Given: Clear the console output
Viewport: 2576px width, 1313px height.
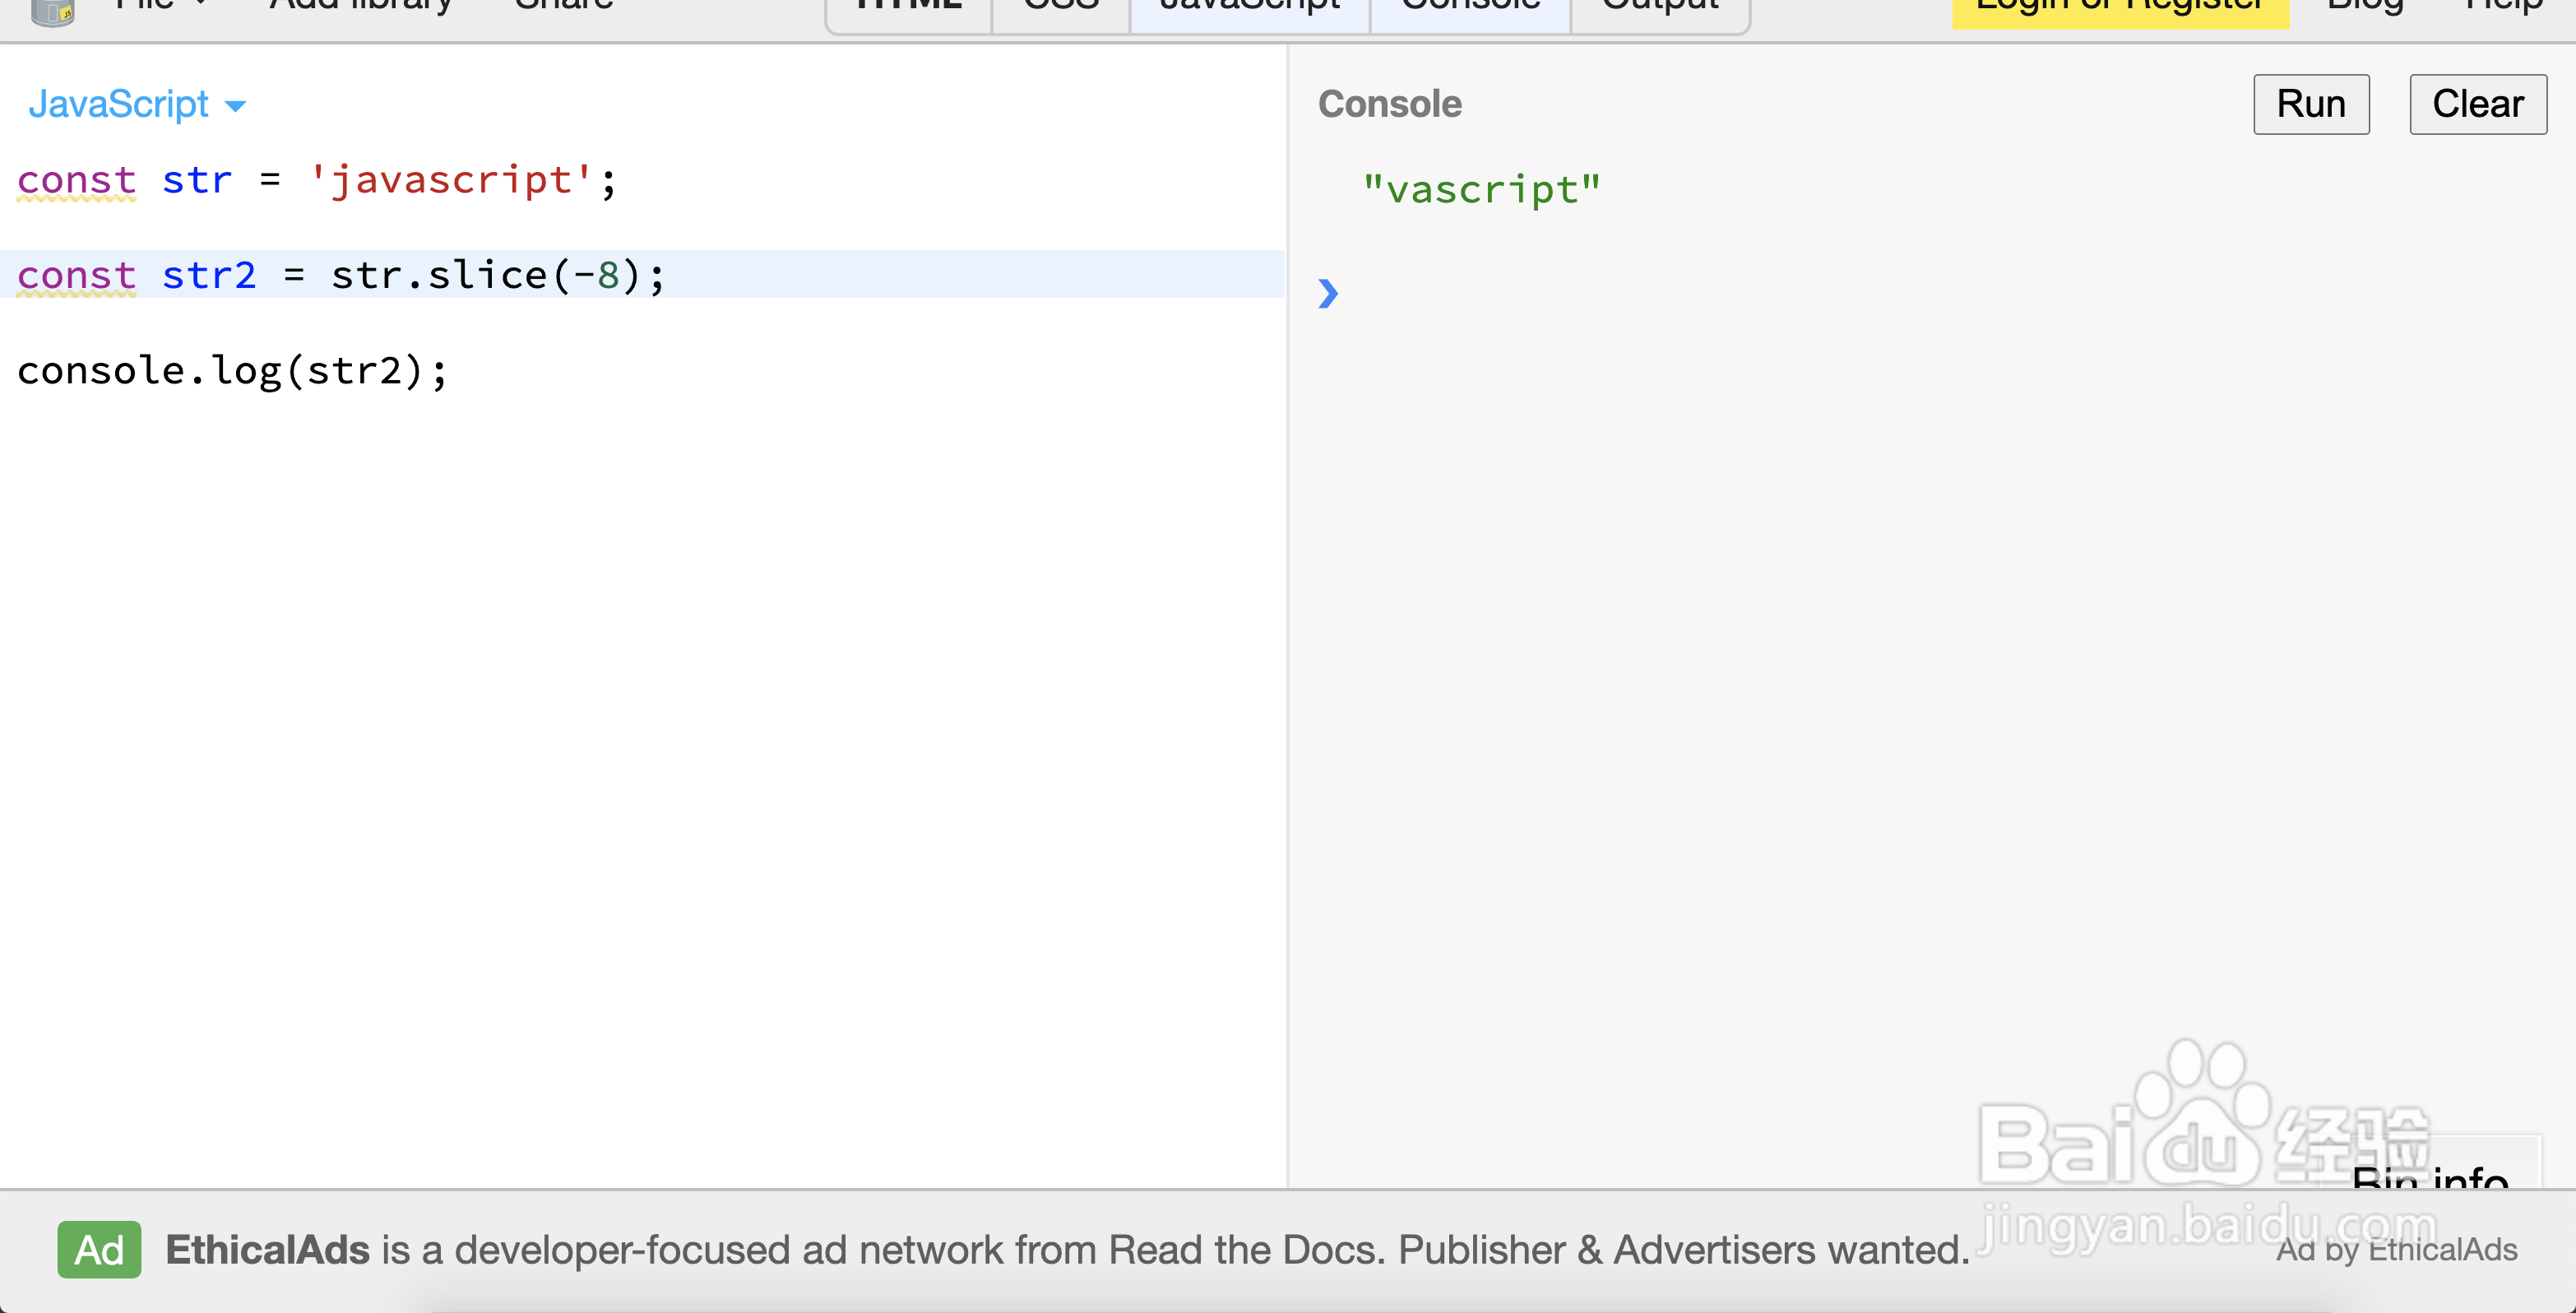Looking at the screenshot, I should [2477, 104].
